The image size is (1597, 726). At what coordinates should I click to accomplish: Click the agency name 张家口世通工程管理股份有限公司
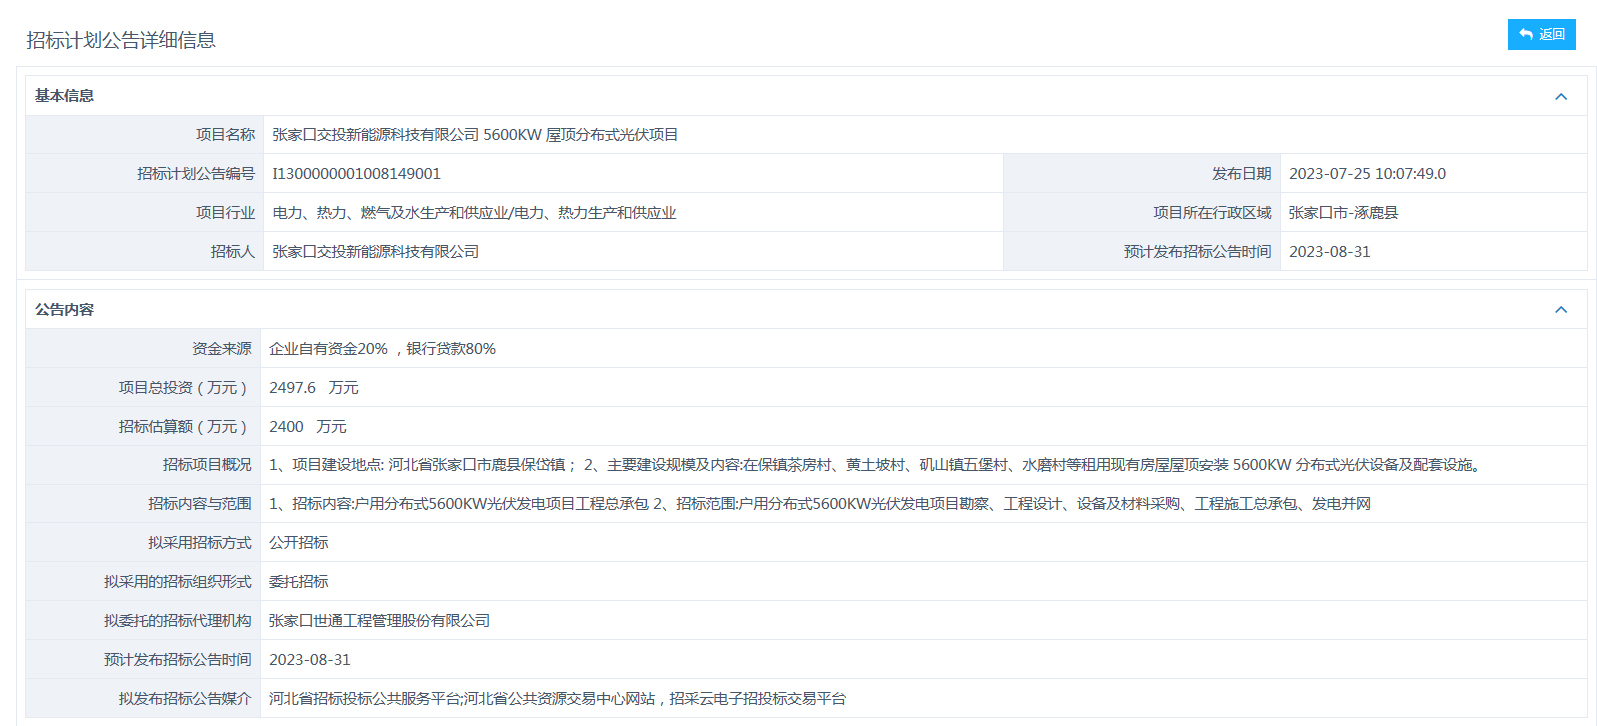pyautogui.click(x=379, y=621)
